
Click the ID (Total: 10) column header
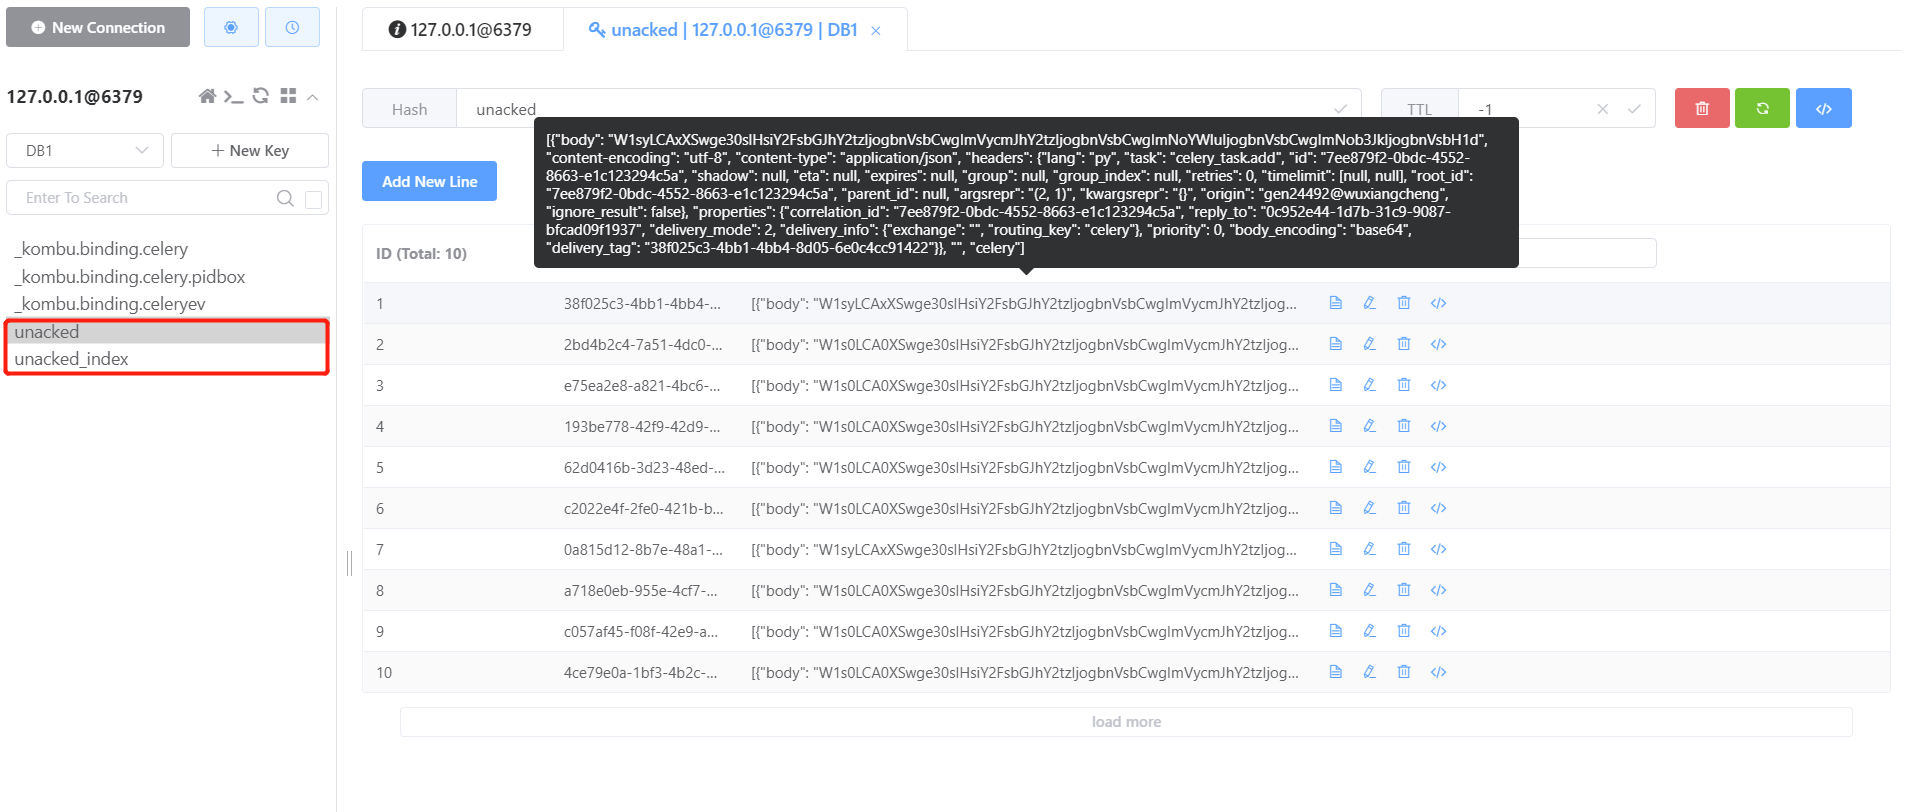point(421,254)
